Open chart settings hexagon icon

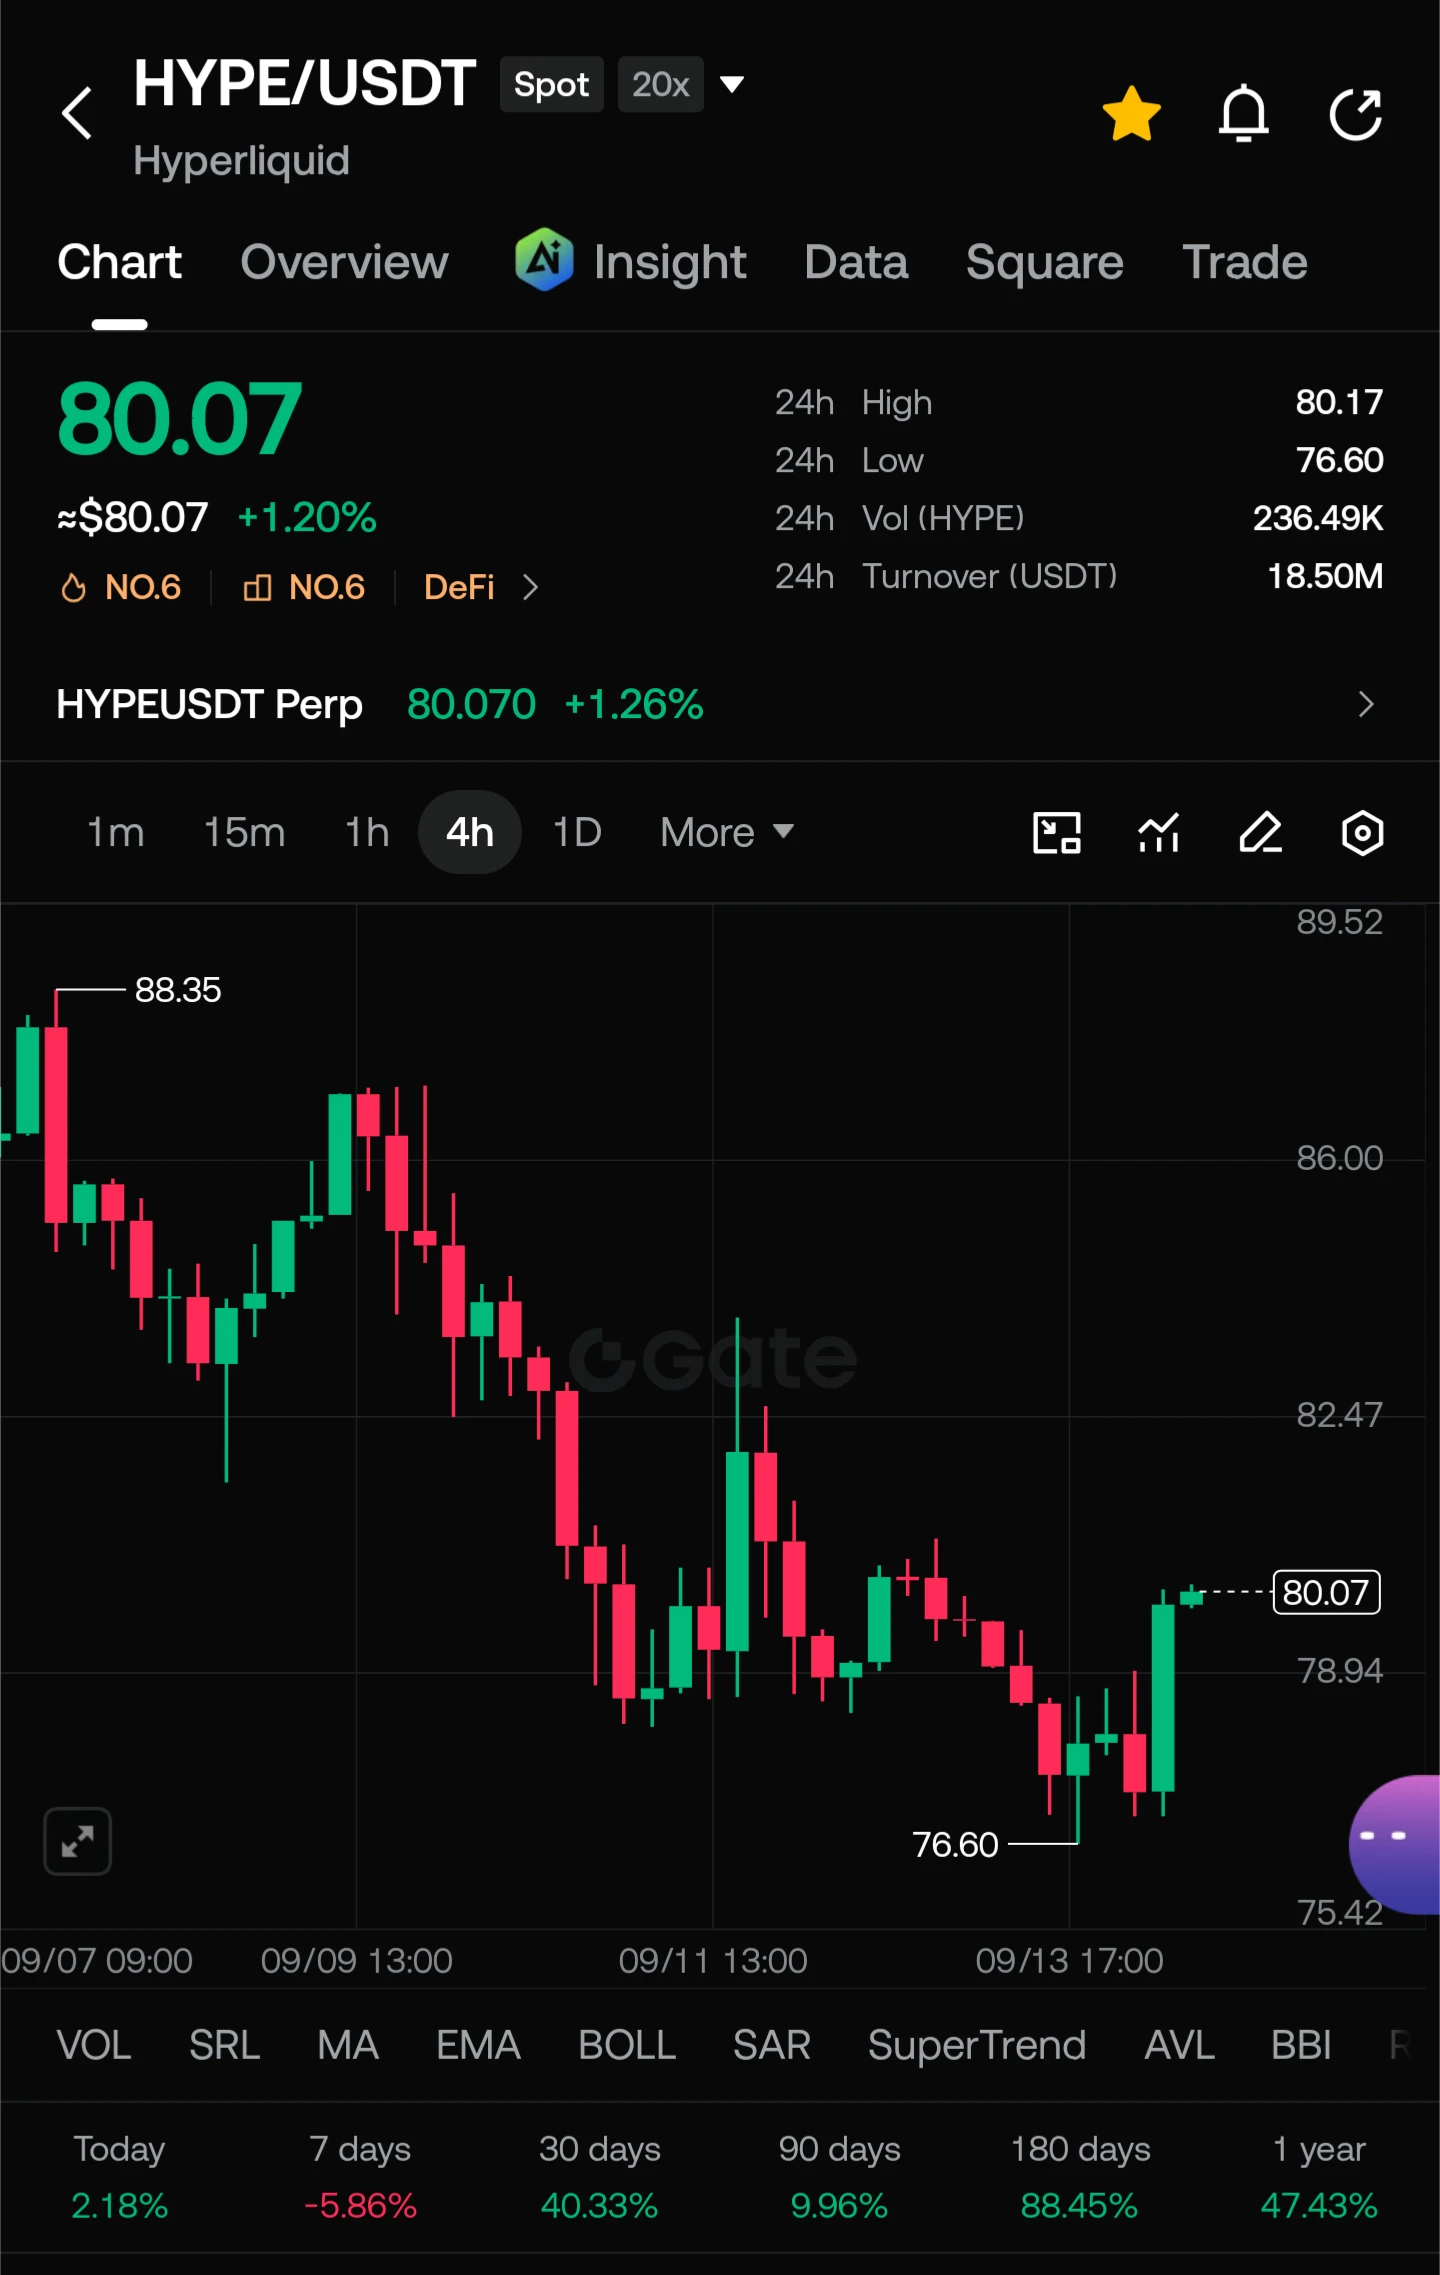pos(1362,832)
